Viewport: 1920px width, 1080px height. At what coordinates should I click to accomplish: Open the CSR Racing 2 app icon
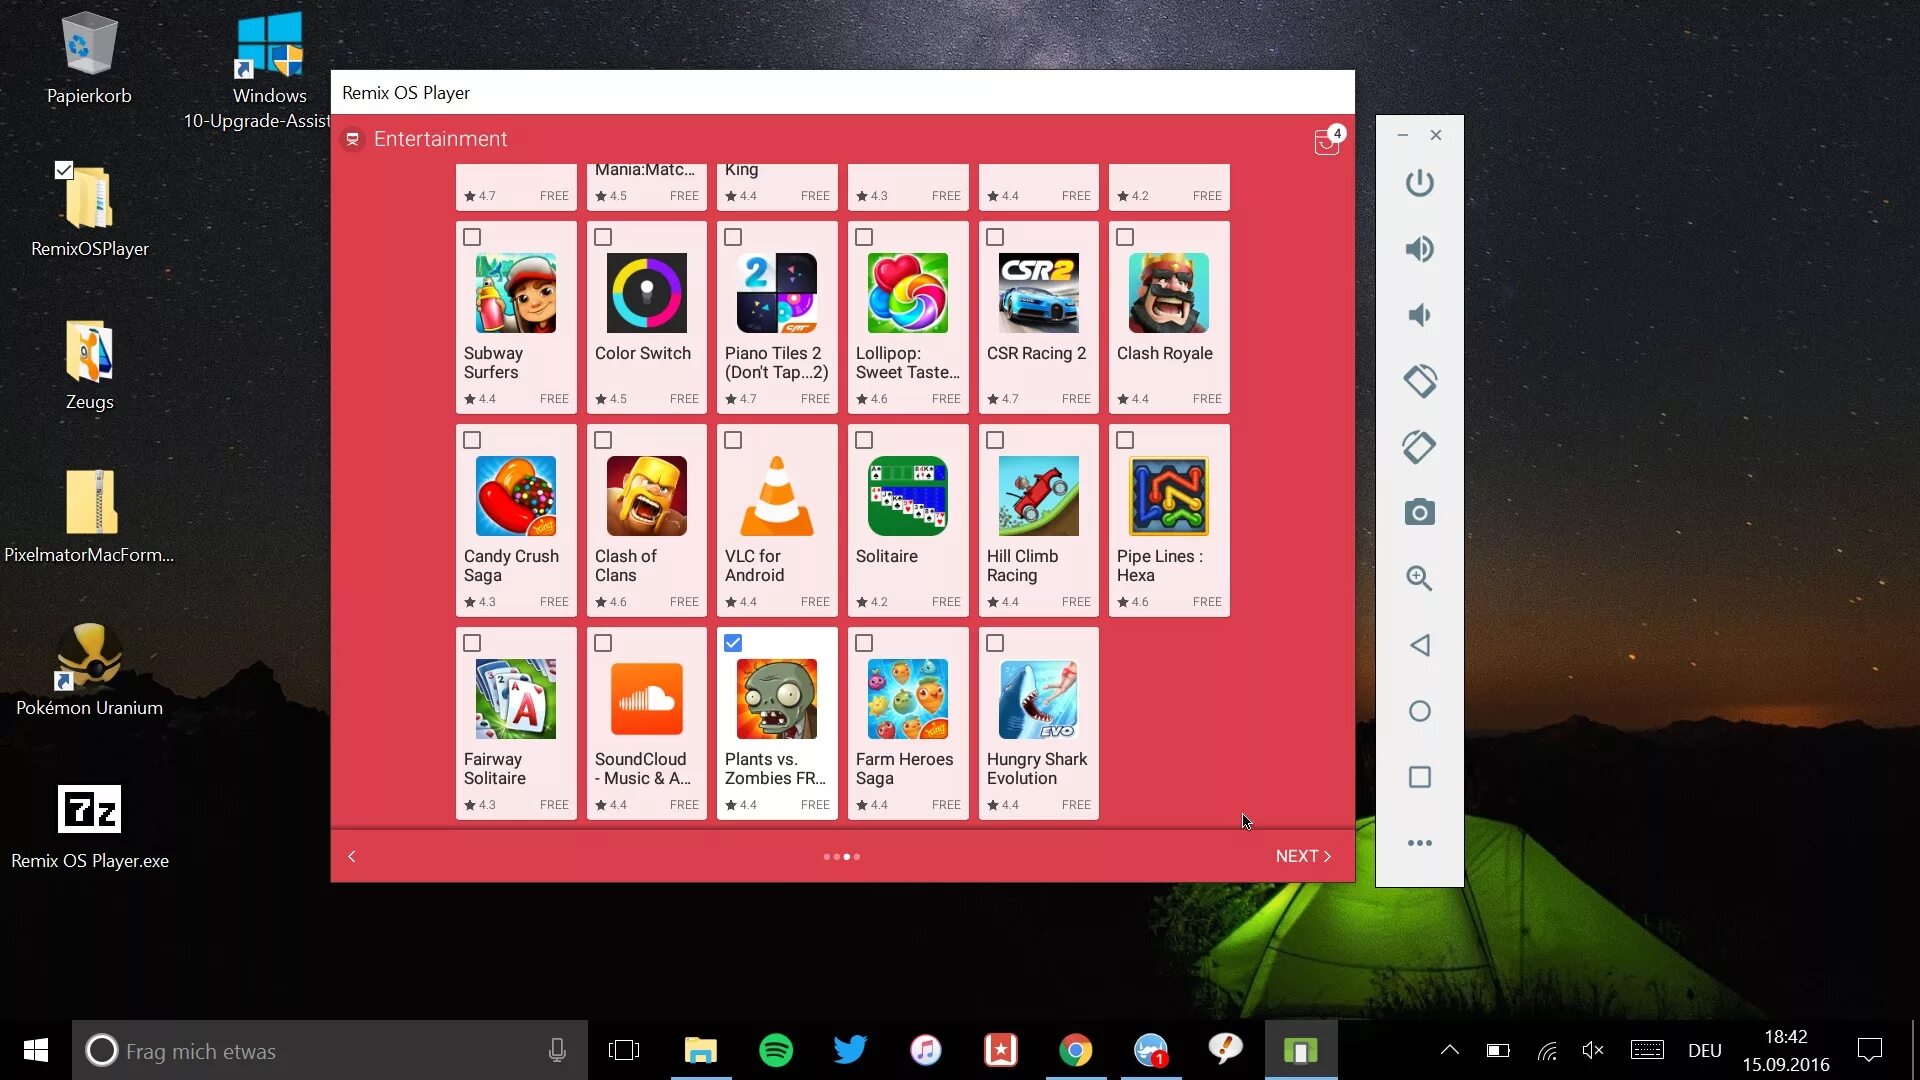click(1039, 293)
